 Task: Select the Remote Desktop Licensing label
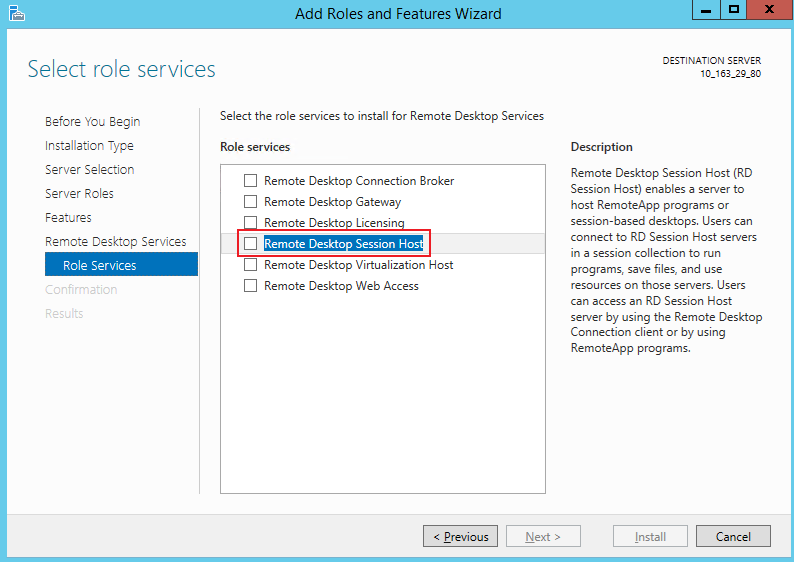[x=334, y=223]
